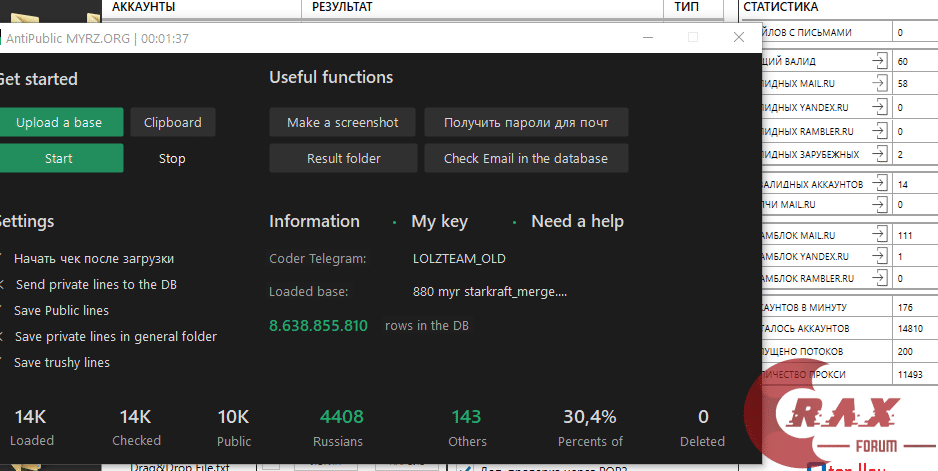Click the АМБЛОК MAIL.RU value 111
The image size is (938, 471).
[904, 235]
